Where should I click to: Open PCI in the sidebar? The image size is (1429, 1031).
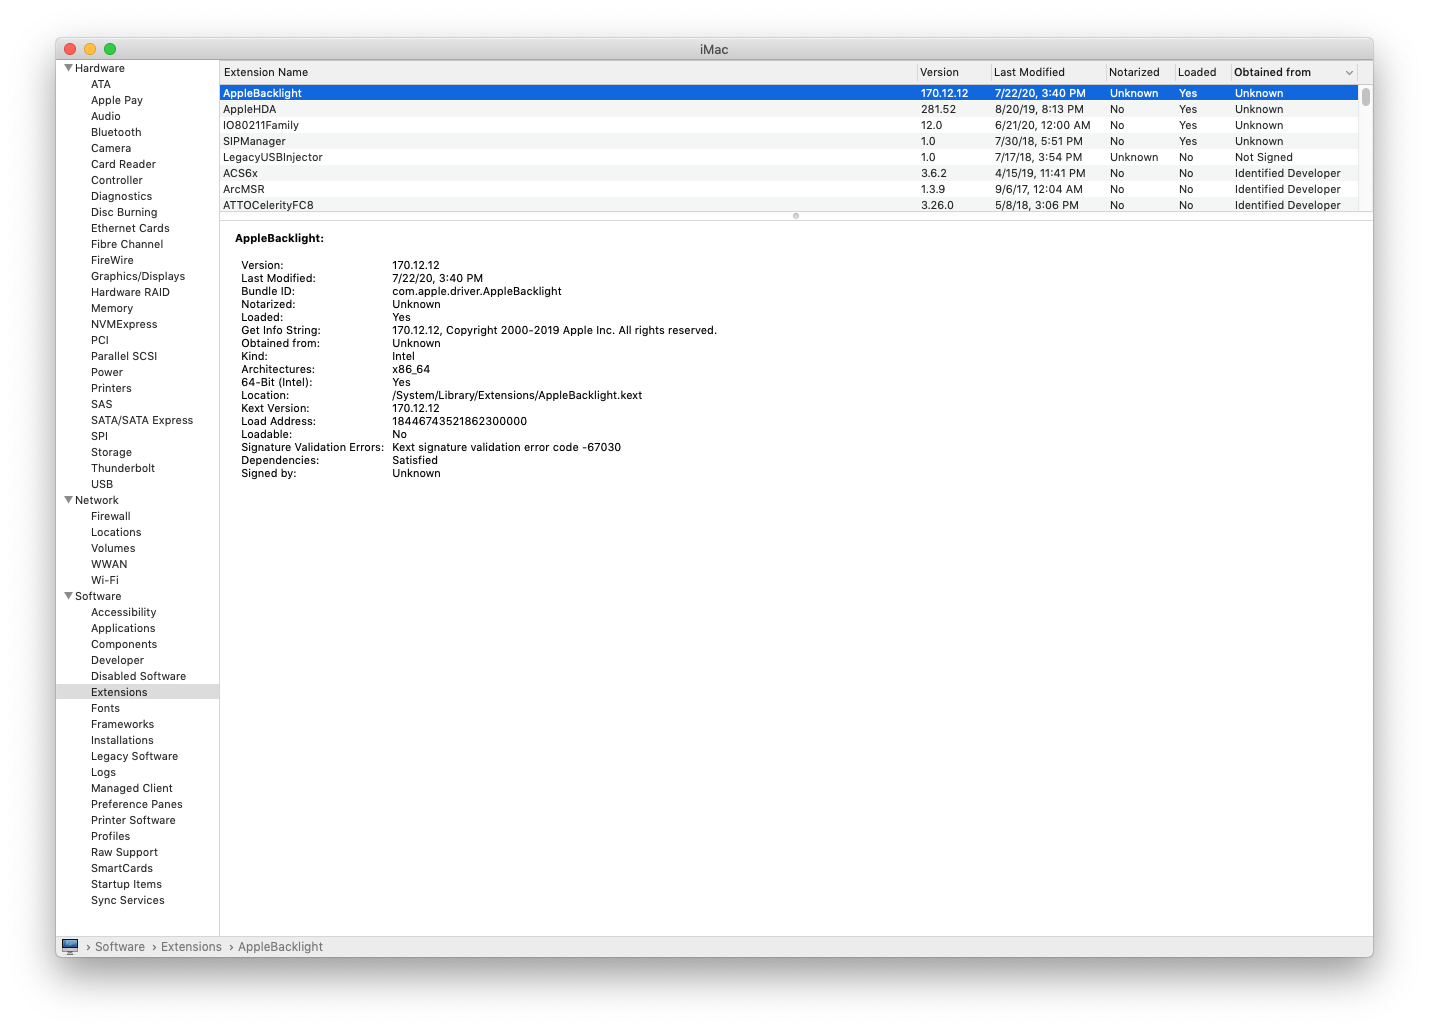(100, 340)
